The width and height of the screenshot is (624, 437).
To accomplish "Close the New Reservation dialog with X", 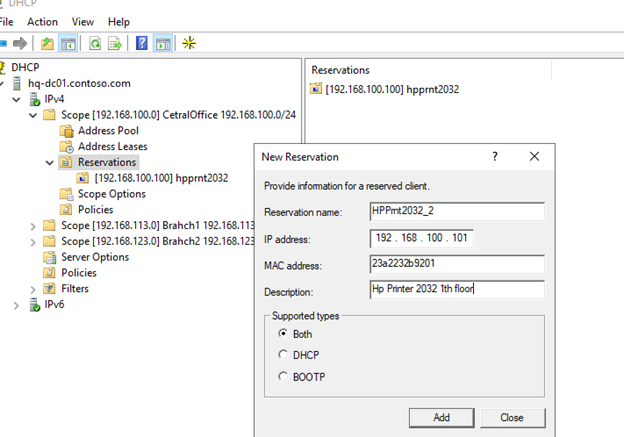I will (x=534, y=156).
